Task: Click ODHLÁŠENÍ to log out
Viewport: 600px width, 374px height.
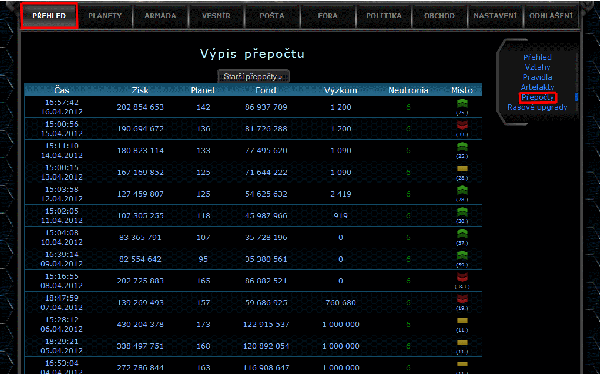Action: pos(551,16)
